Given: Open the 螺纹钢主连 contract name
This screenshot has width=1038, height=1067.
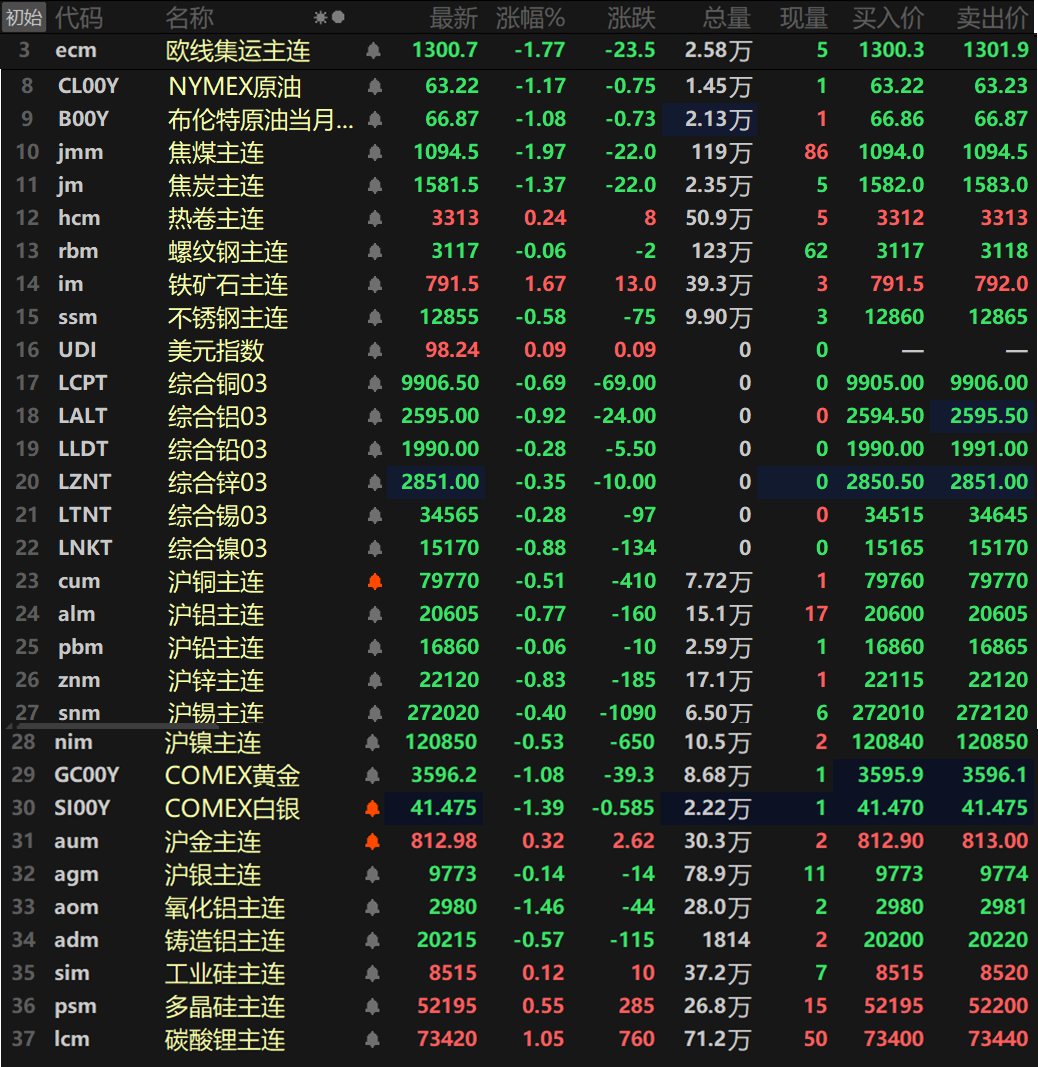Looking at the screenshot, I should coord(228,251).
